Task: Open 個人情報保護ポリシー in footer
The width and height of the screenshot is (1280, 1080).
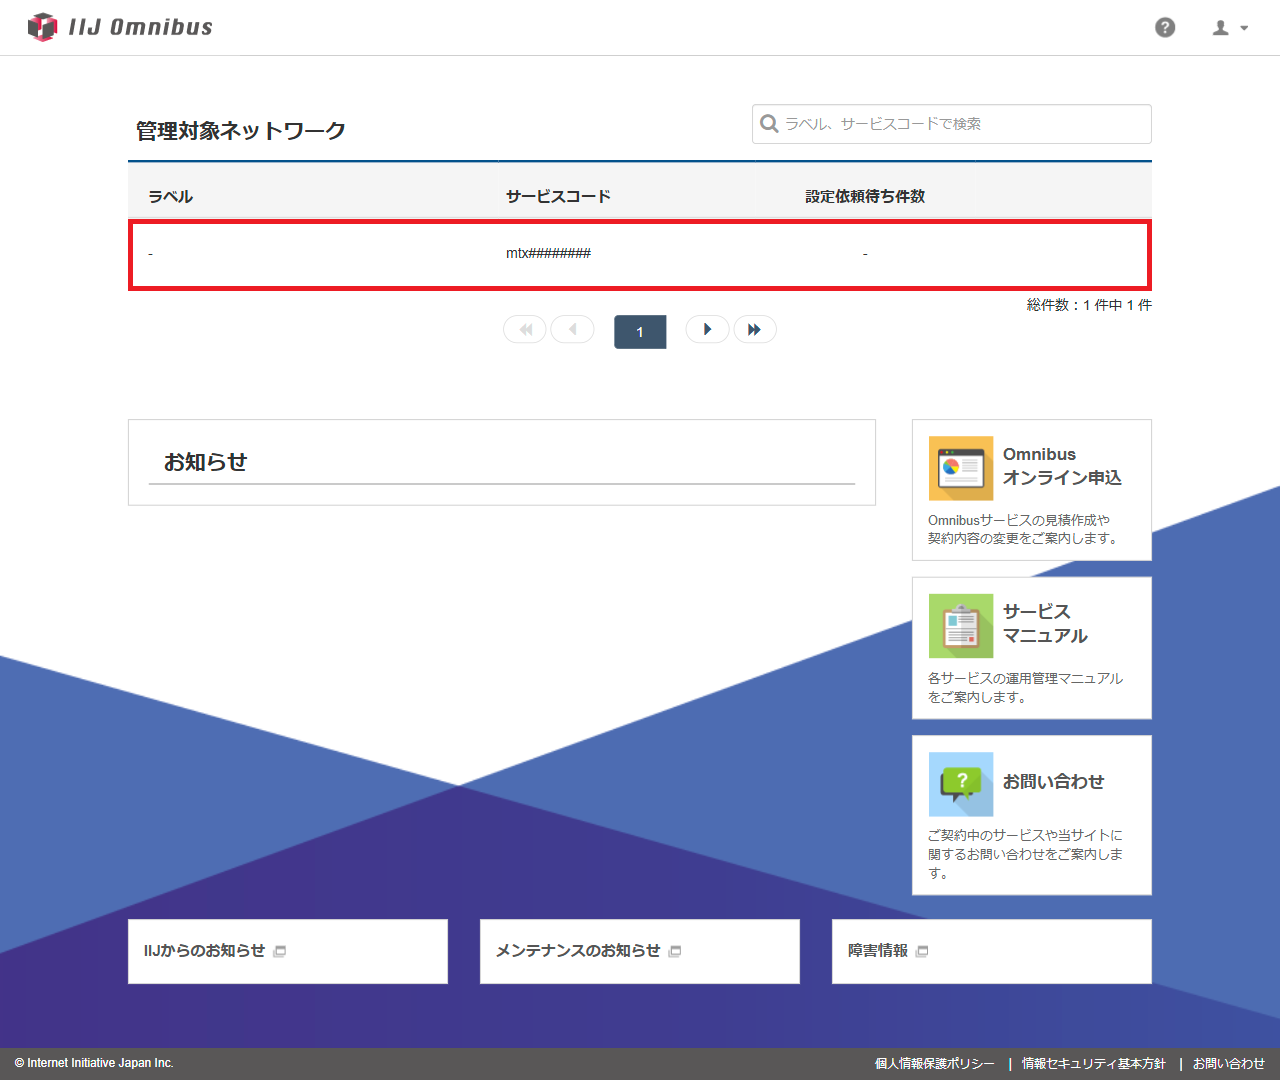Action: coord(934,1064)
